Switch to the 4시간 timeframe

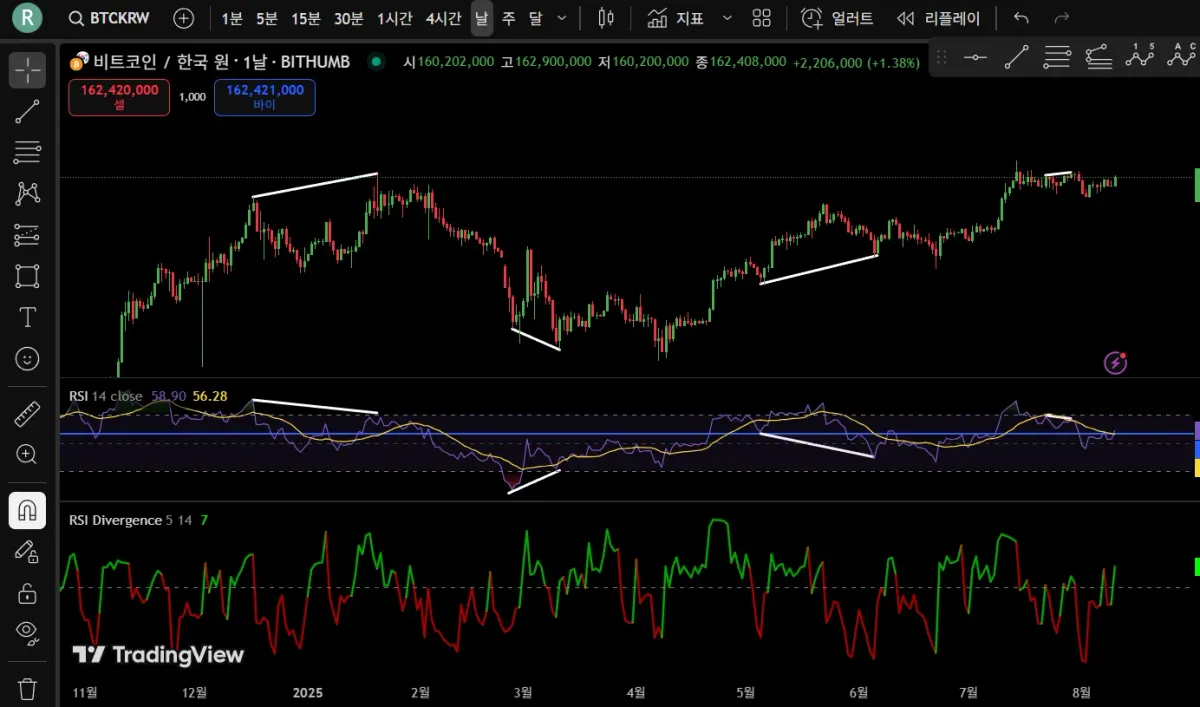443,18
